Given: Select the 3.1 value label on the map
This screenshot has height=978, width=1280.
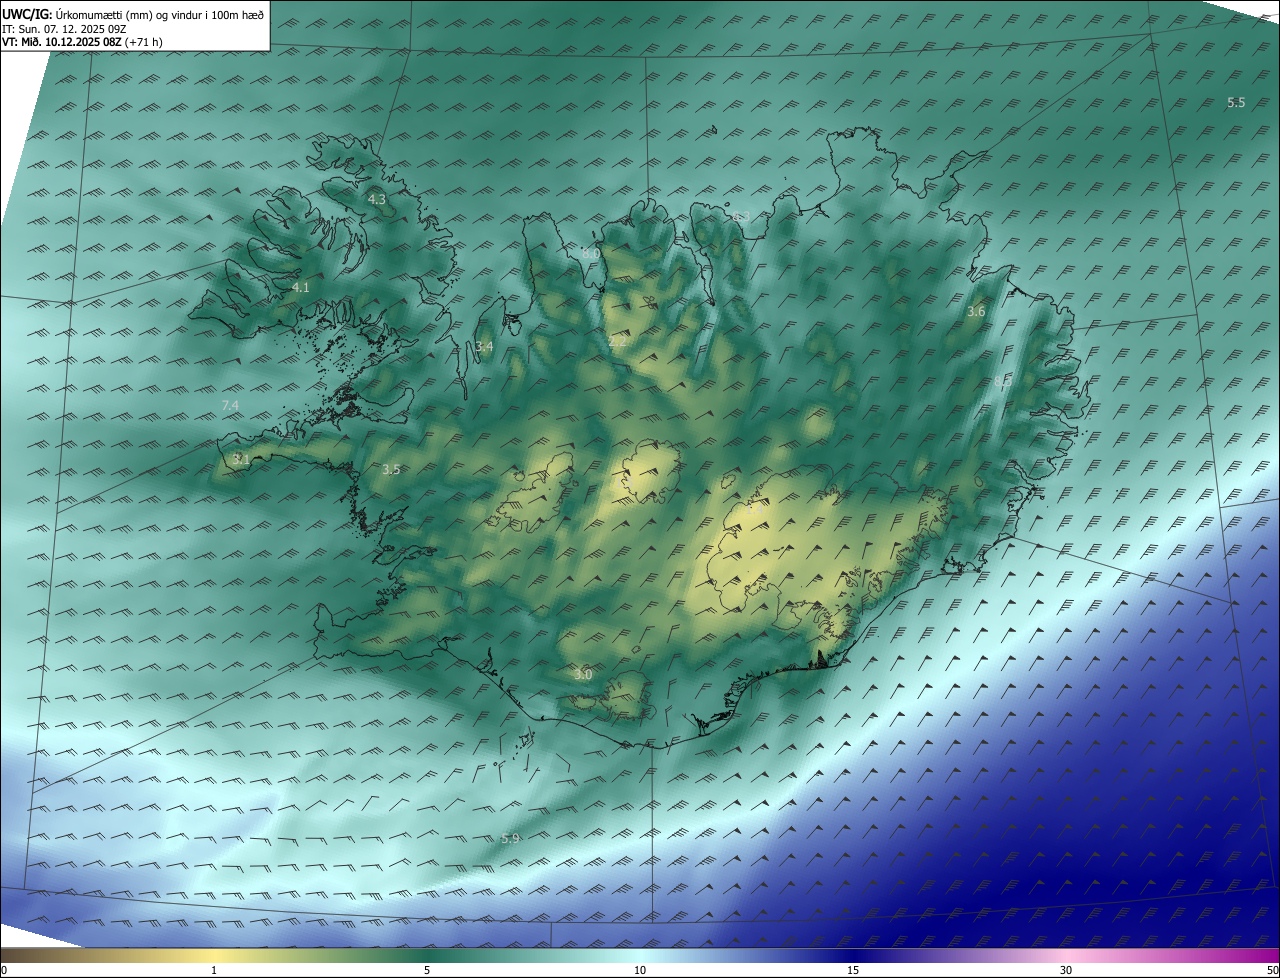Looking at the screenshot, I should [x=241, y=459].
